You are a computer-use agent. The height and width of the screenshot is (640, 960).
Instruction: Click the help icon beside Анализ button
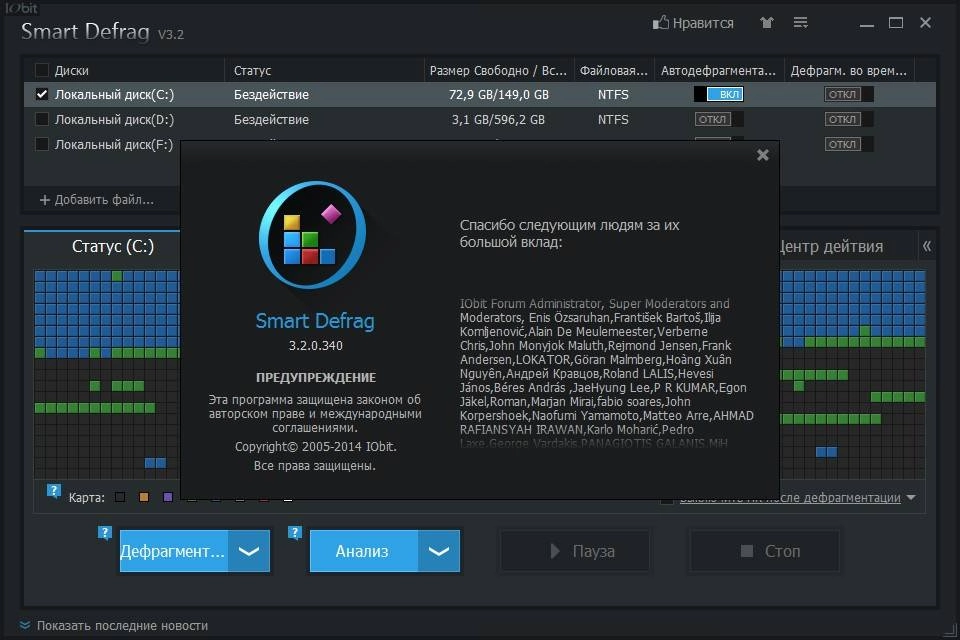(294, 533)
